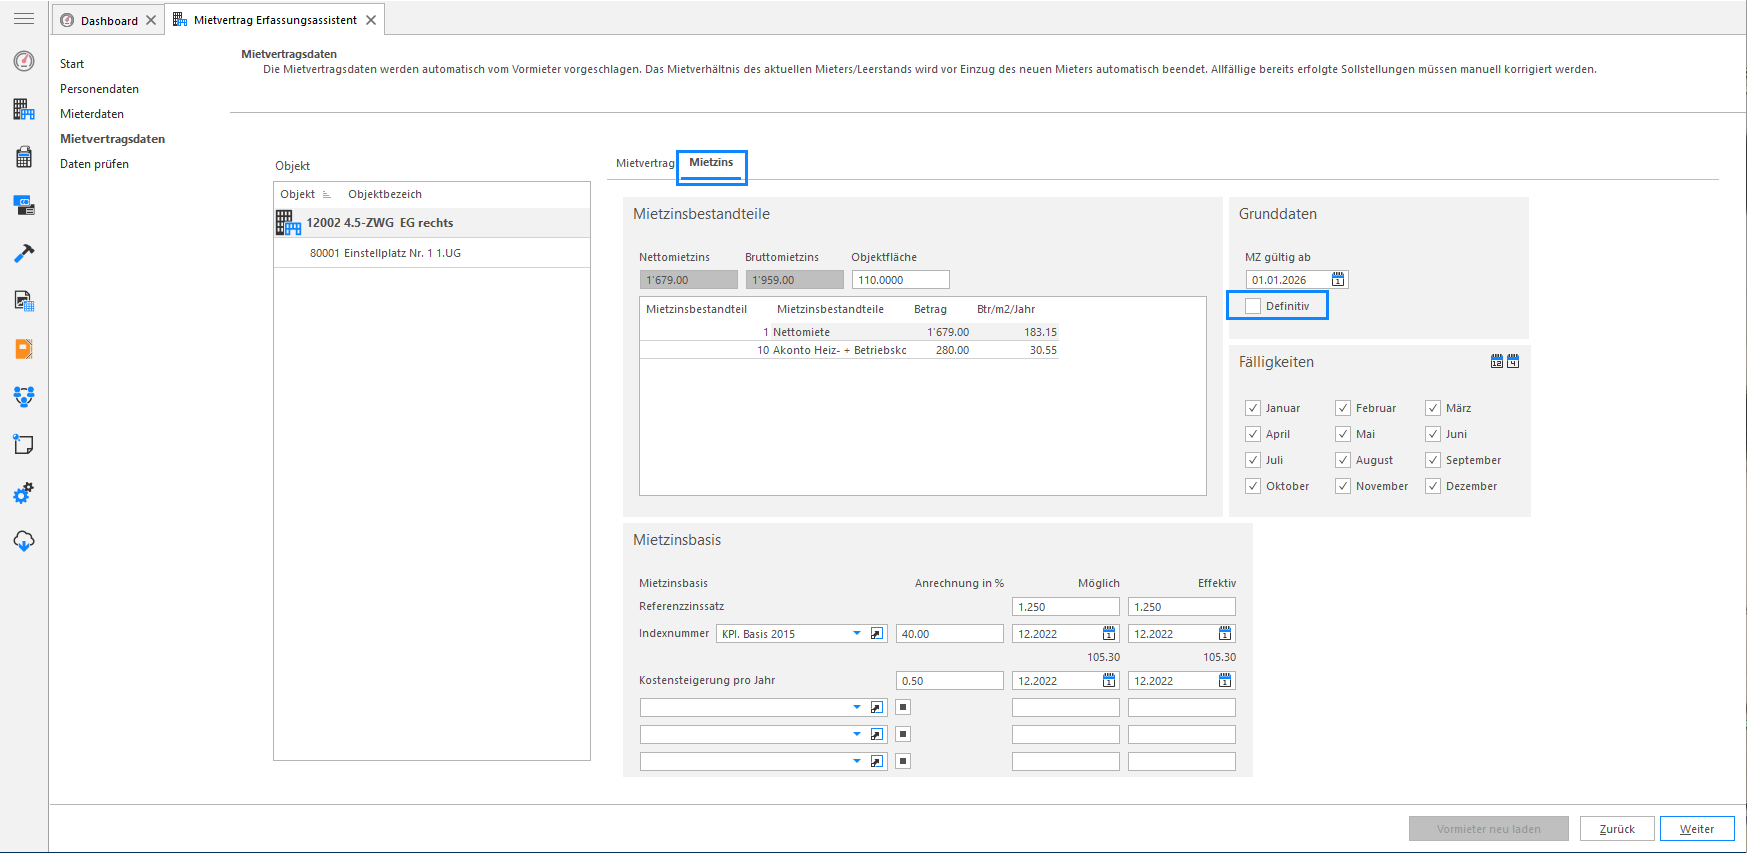Expand the KPI. Basis 2015 dropdown
This screenshot has height=853, width=1747.
coord(856,634)
